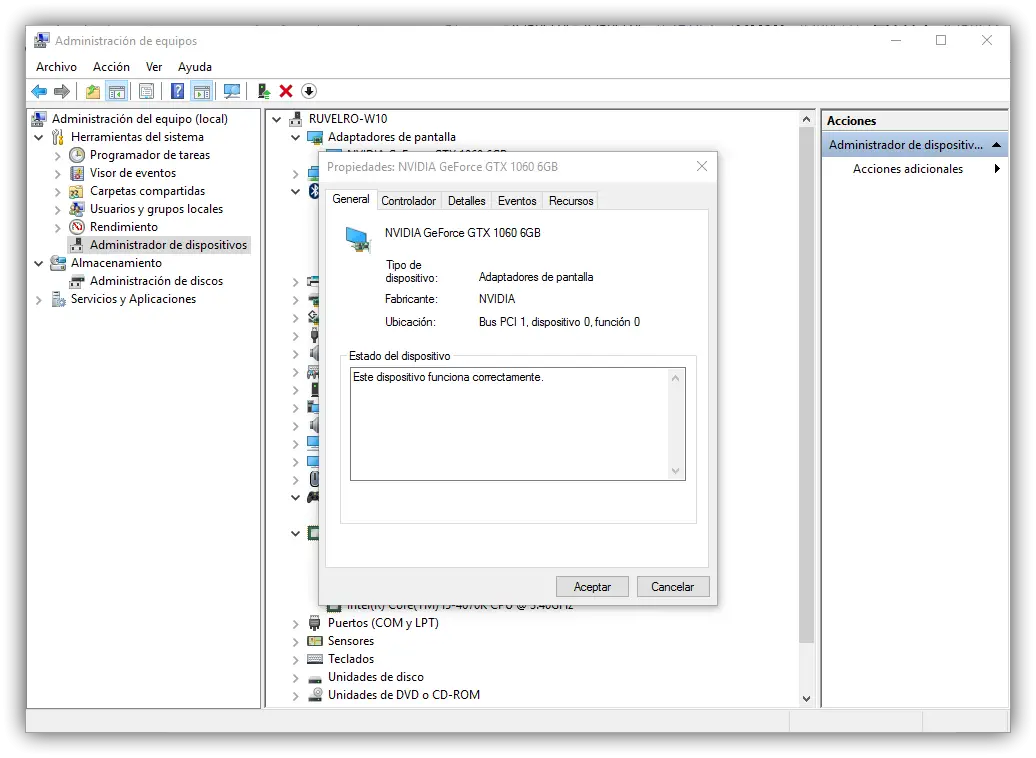Image resolution: width=1036 pixels, height=758 pixels.
Task: Click the graphics card icon in Properties dialog
Action: [357, 239]
